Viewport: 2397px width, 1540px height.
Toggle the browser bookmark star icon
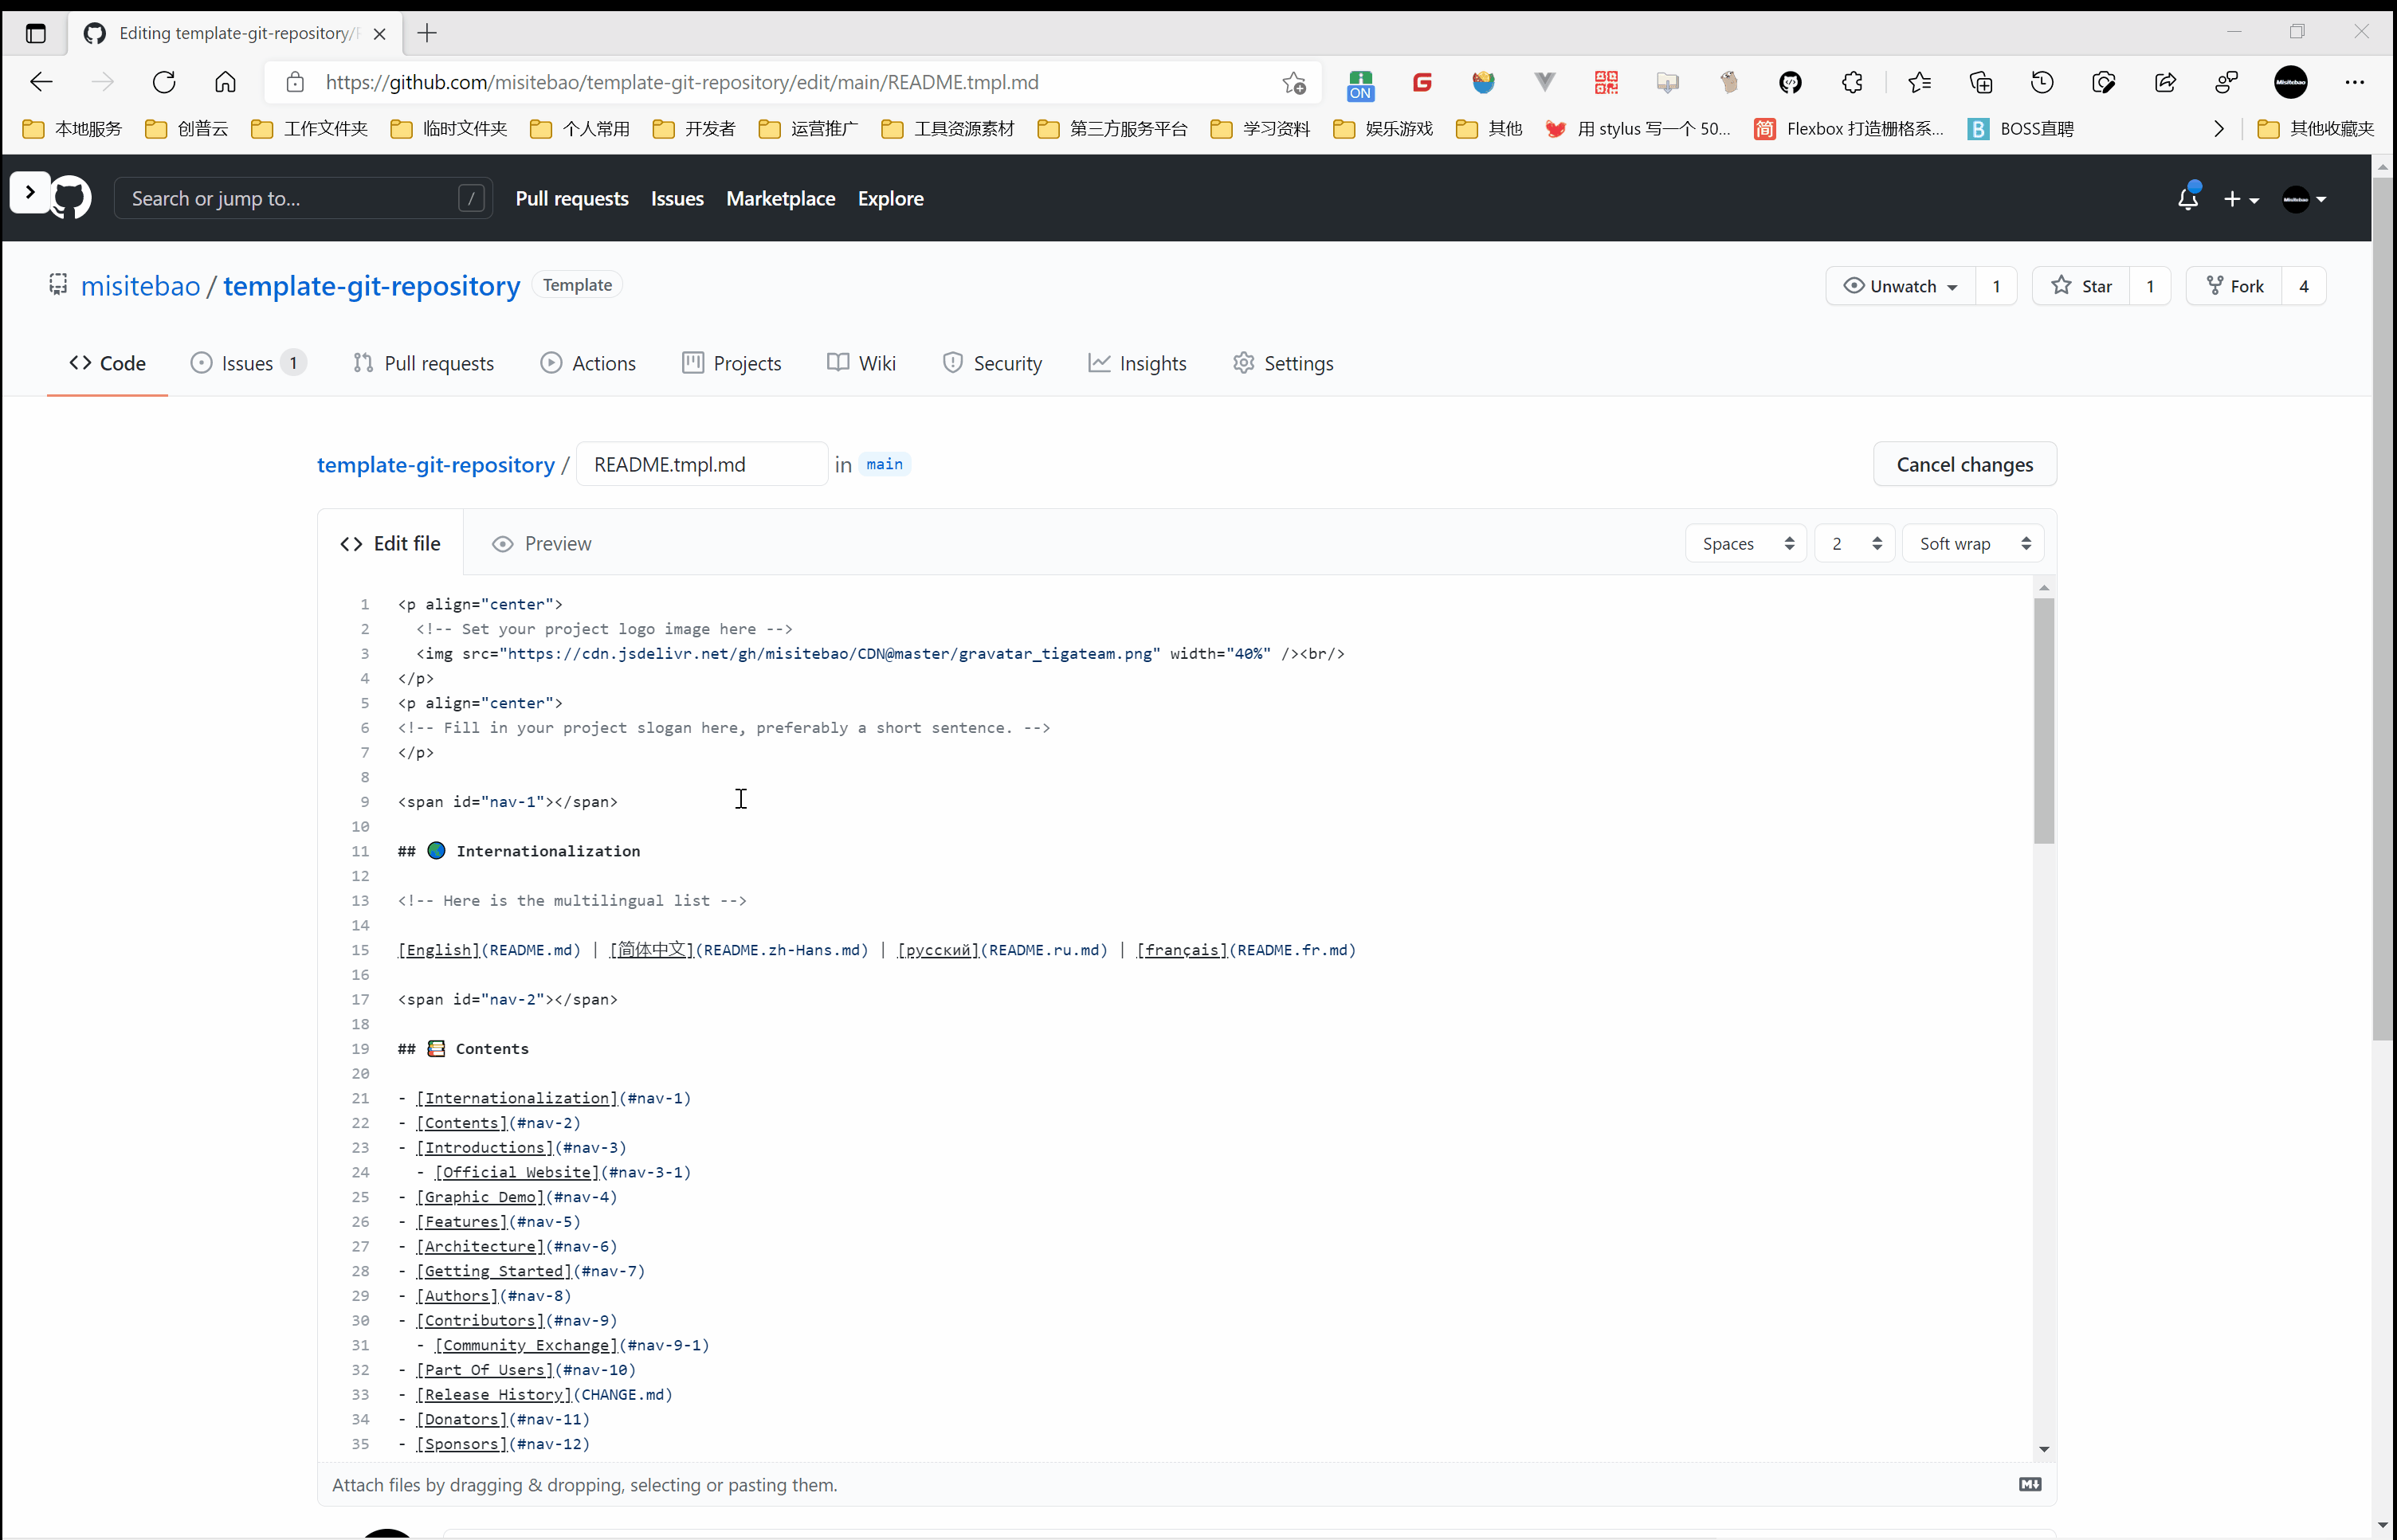coord(1293,82)
